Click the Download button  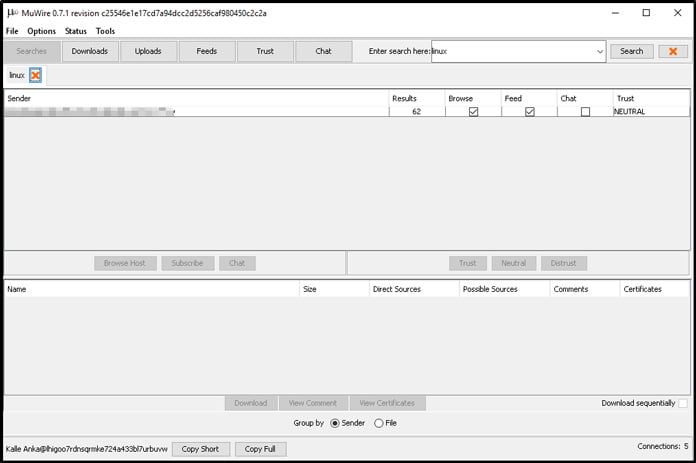(251, 403)
